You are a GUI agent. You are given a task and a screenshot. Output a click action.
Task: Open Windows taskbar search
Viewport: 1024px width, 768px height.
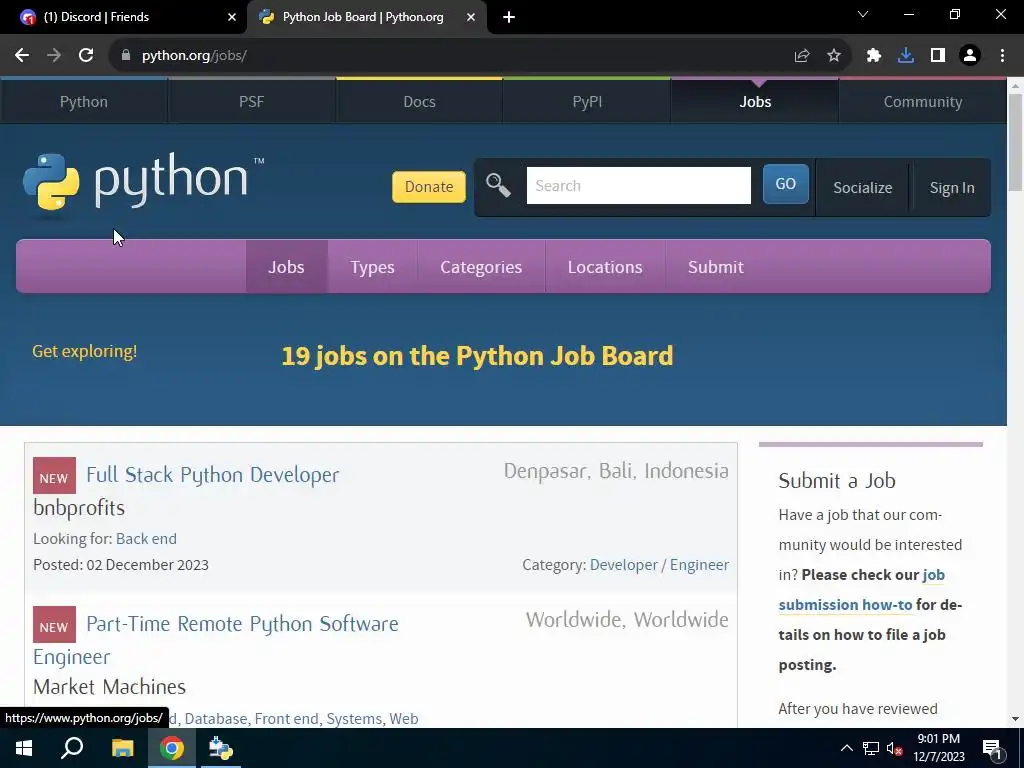[x=72, y=748]
